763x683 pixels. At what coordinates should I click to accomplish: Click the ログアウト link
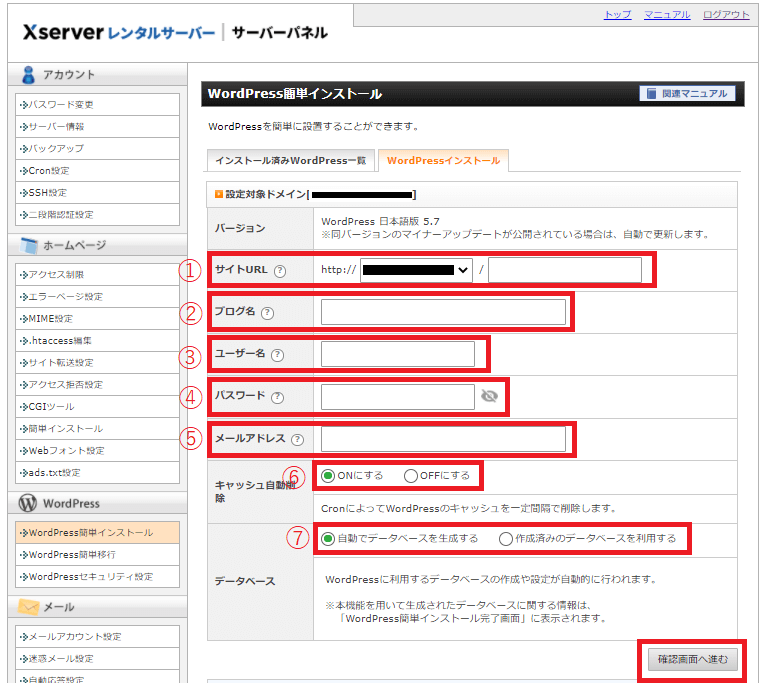726,15
